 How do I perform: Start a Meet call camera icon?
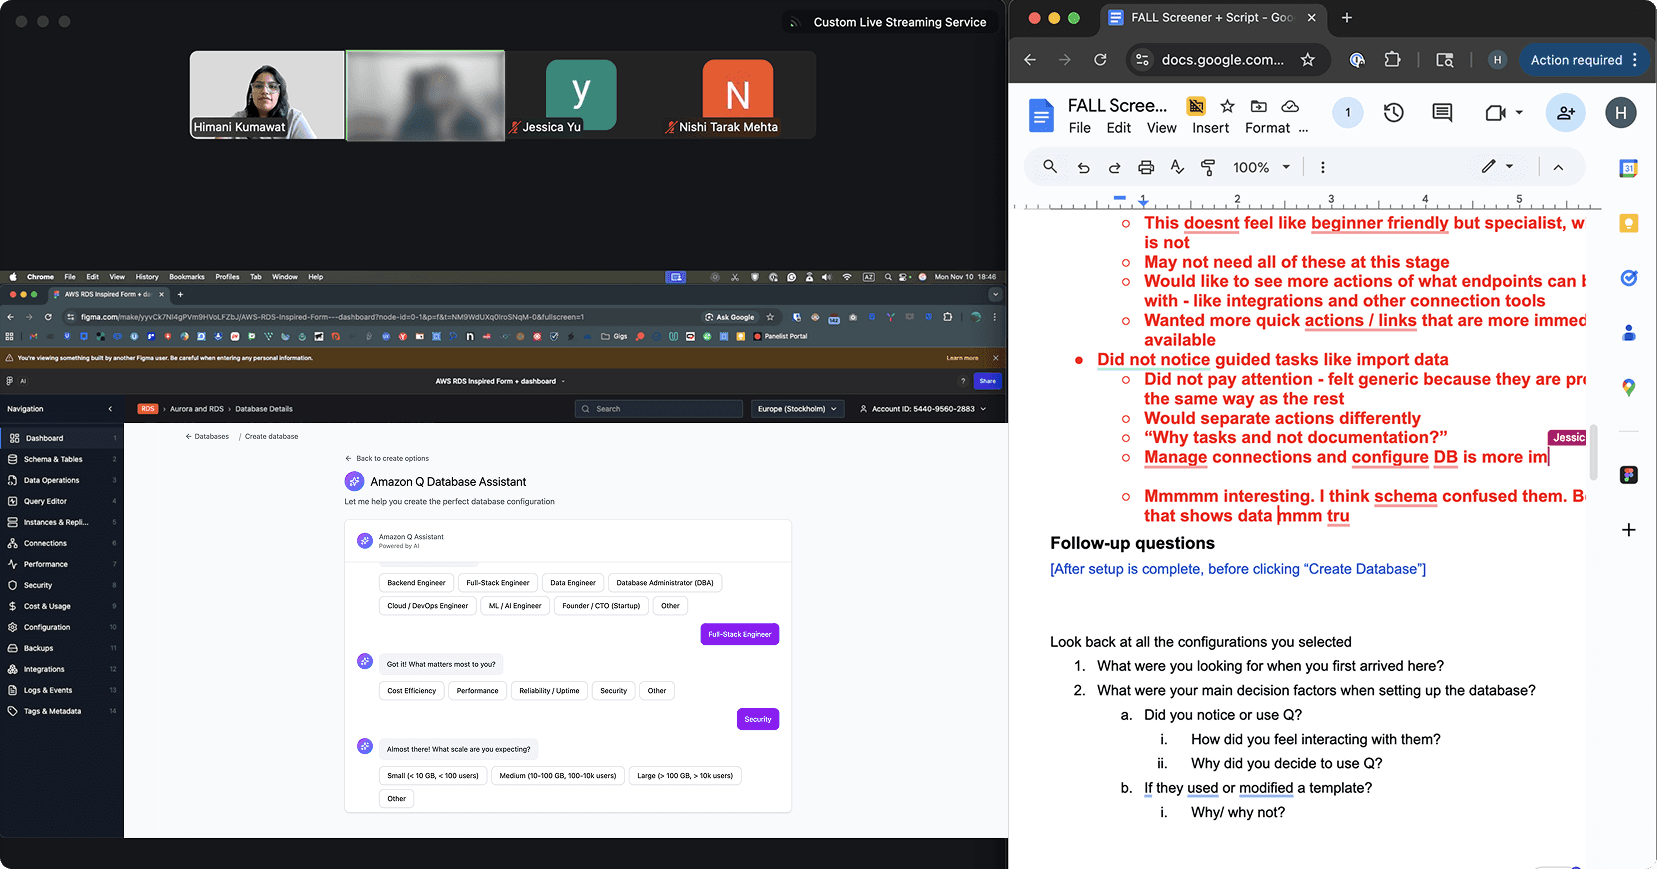[1495, 113]
